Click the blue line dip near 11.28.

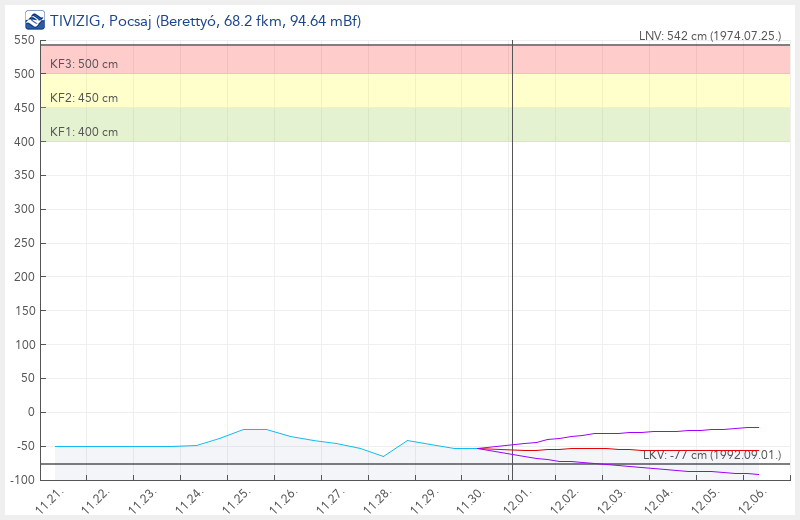coord(383,456)
